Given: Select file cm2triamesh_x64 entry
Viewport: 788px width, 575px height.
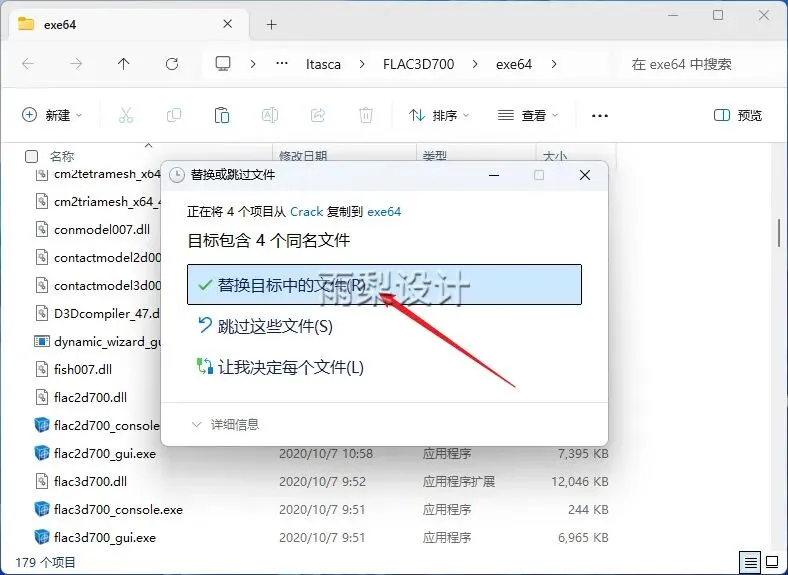Looking at the screenshot, I should point(107,202).
